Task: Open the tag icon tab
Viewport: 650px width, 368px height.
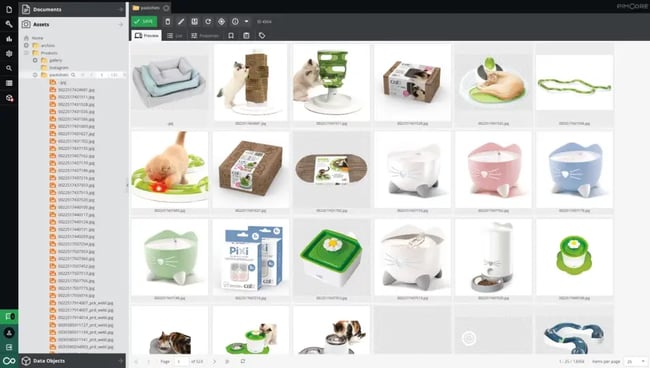Action: (262, 36)
